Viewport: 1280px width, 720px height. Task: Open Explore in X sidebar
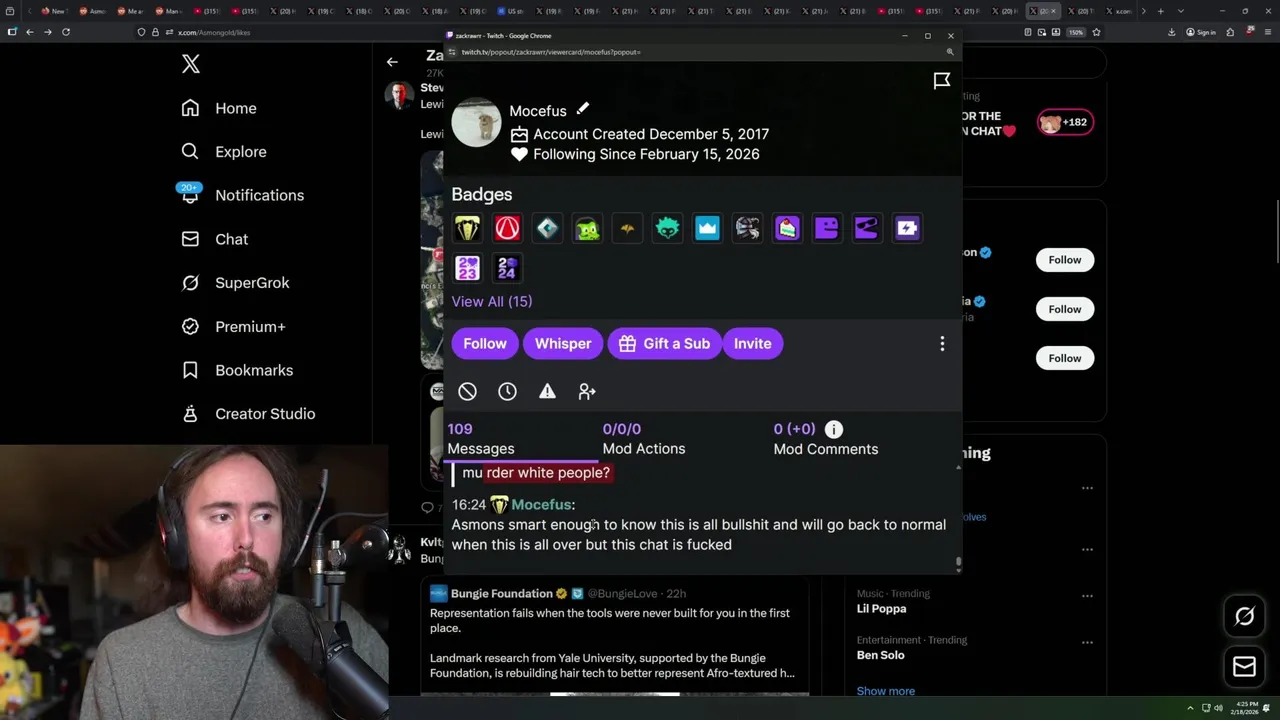click(x=224, y=152)
